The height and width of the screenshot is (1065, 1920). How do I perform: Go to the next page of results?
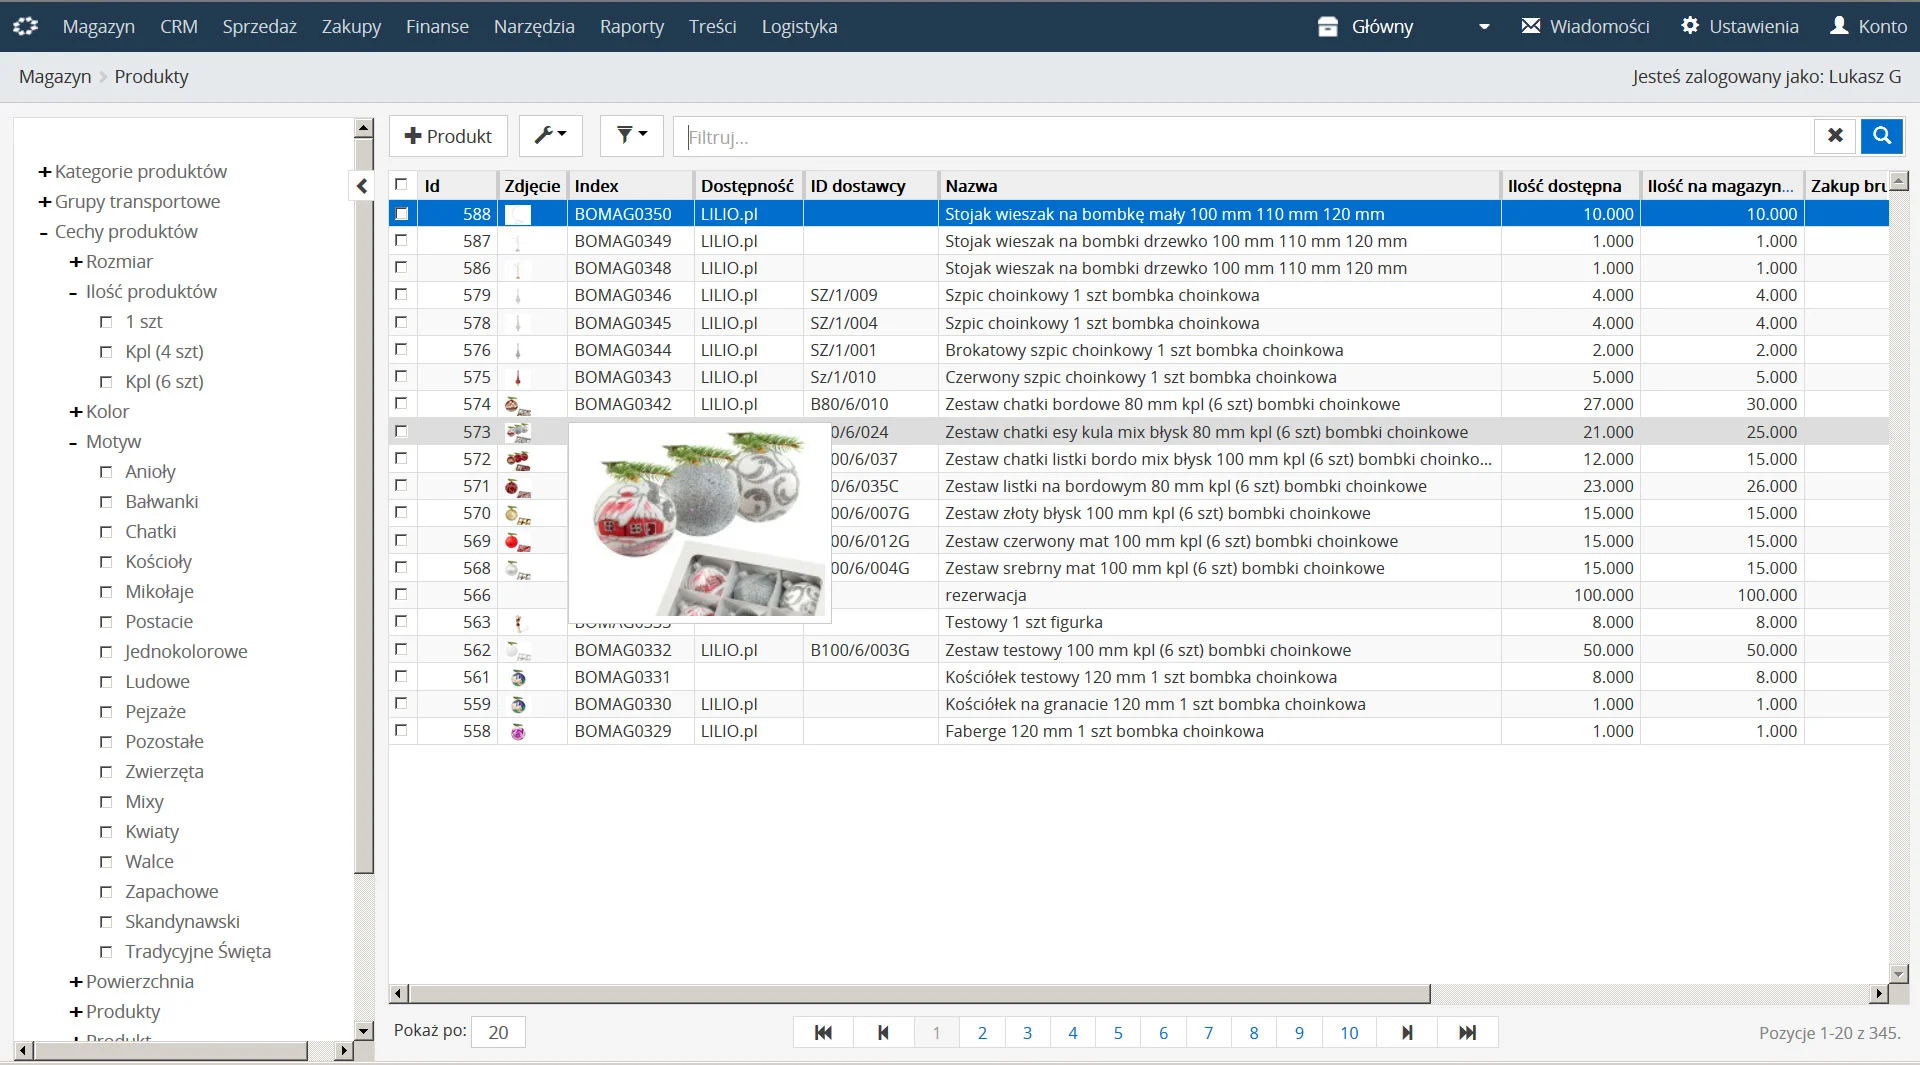coord(1407,1032)
